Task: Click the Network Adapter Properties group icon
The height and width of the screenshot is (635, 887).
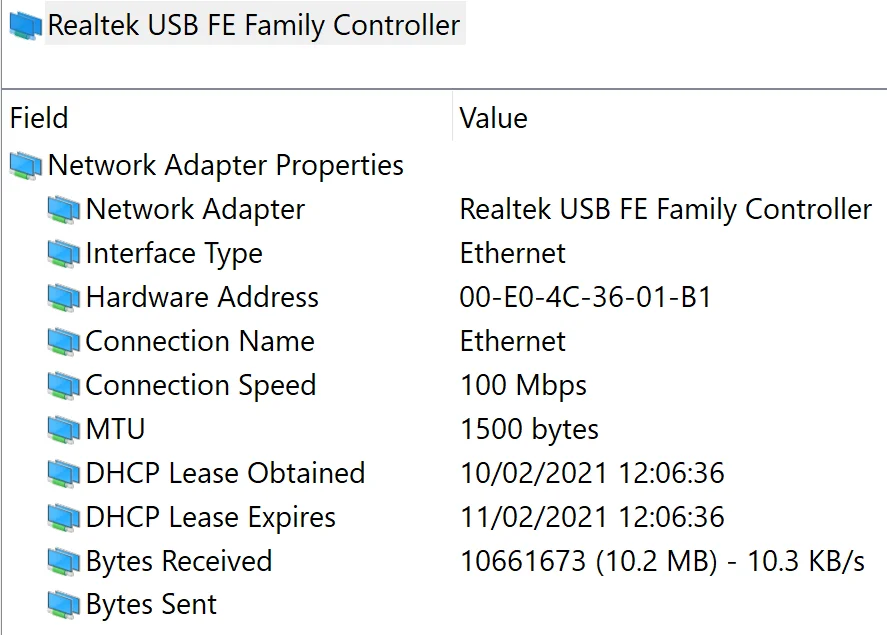Action: [x=25, y=165]
